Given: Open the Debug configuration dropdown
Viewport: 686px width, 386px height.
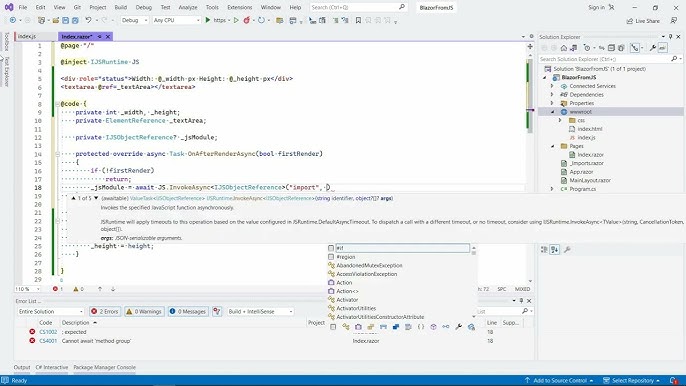Looking at the screenshot, I should coord(134,20).
